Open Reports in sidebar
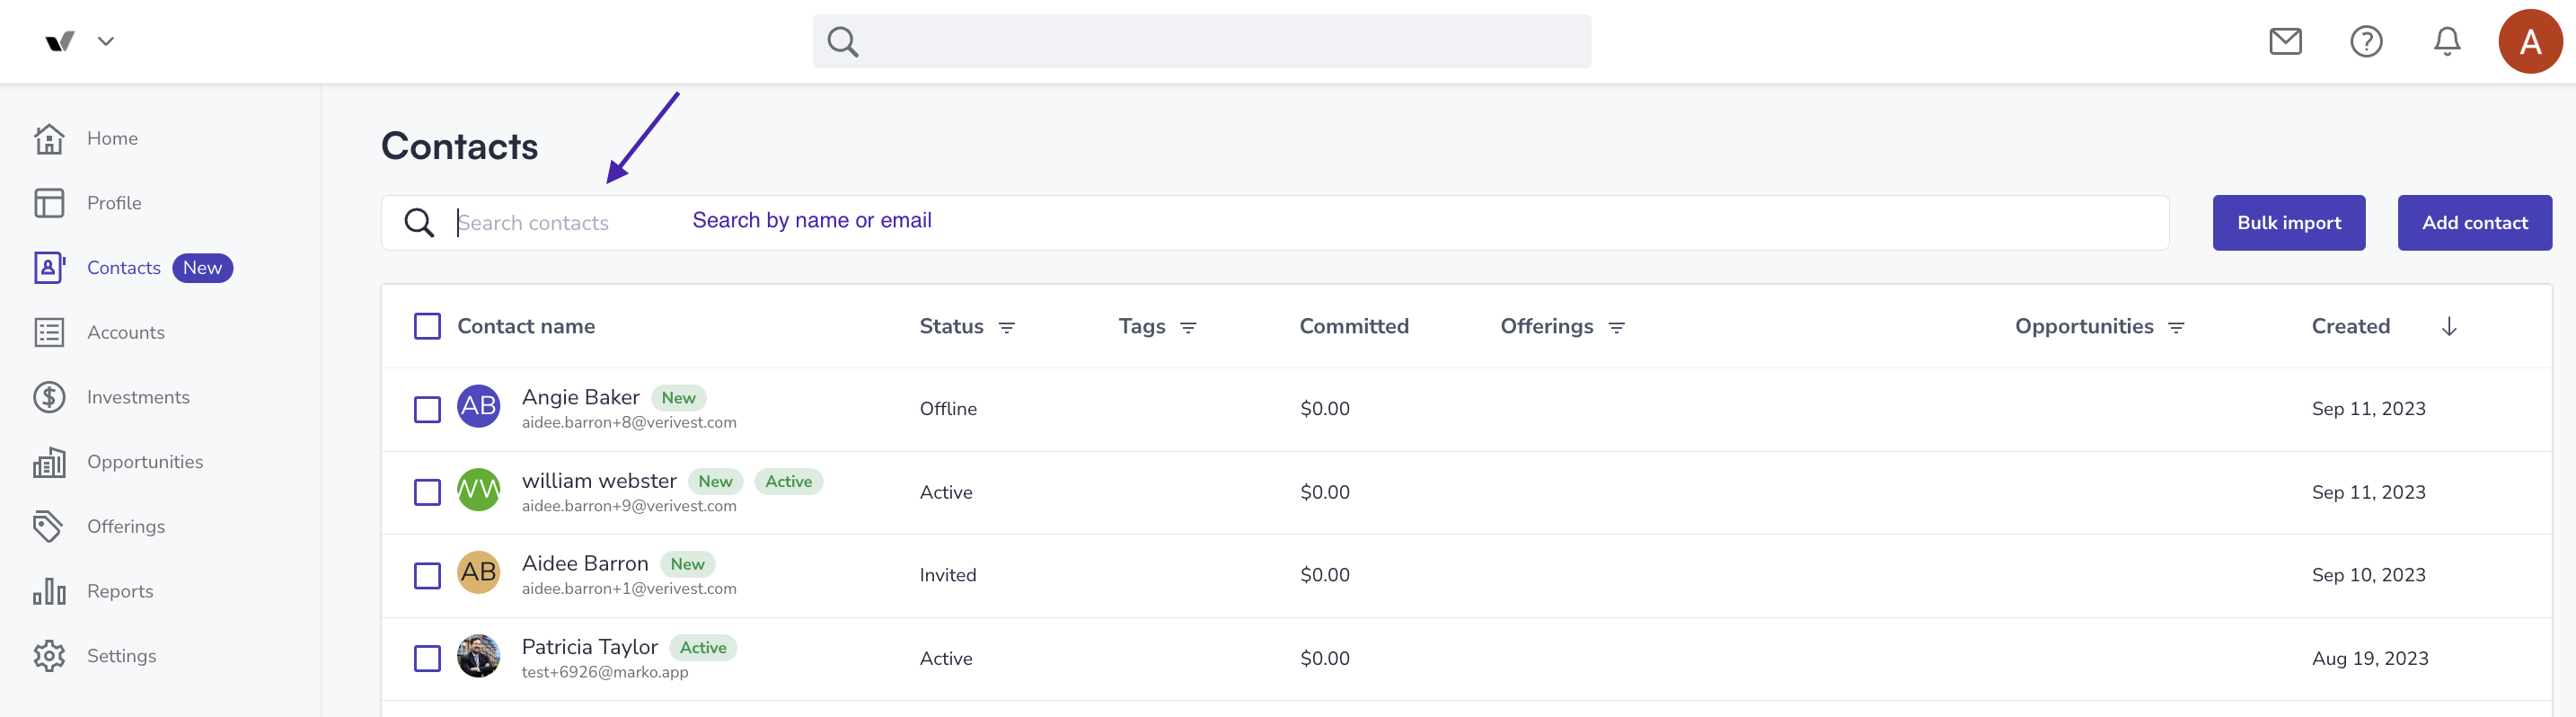The image size is (2576, 717). (x=120, y=591)
